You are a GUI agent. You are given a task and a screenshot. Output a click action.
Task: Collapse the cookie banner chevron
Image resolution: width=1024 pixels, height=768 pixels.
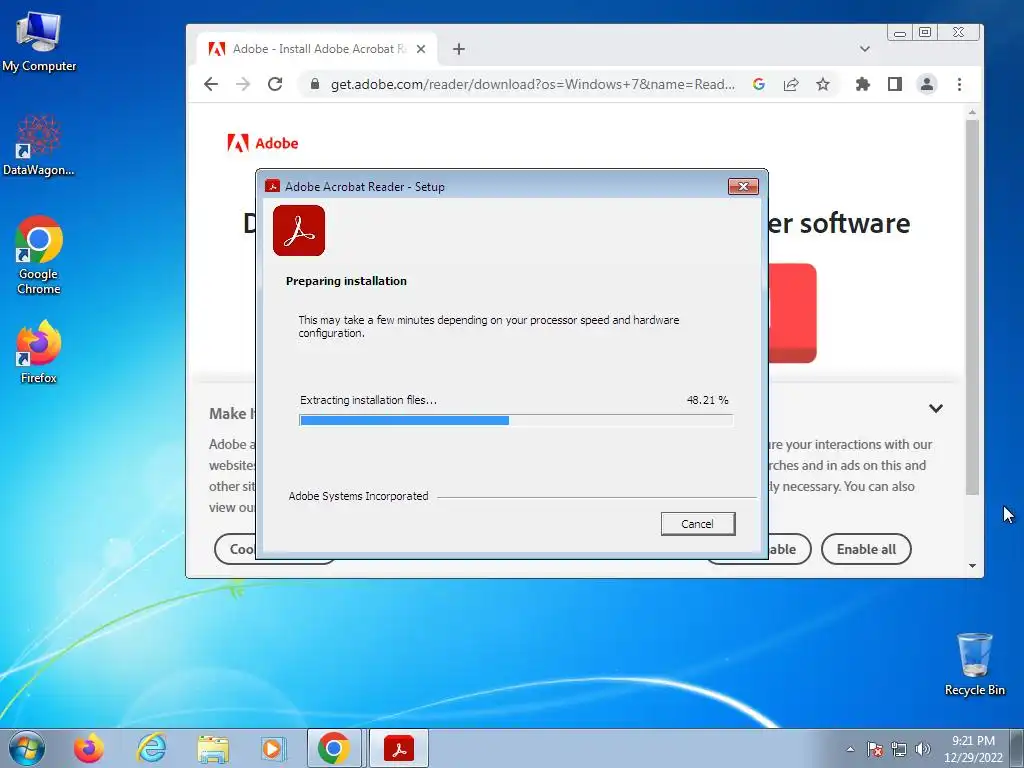click(936, 409)
